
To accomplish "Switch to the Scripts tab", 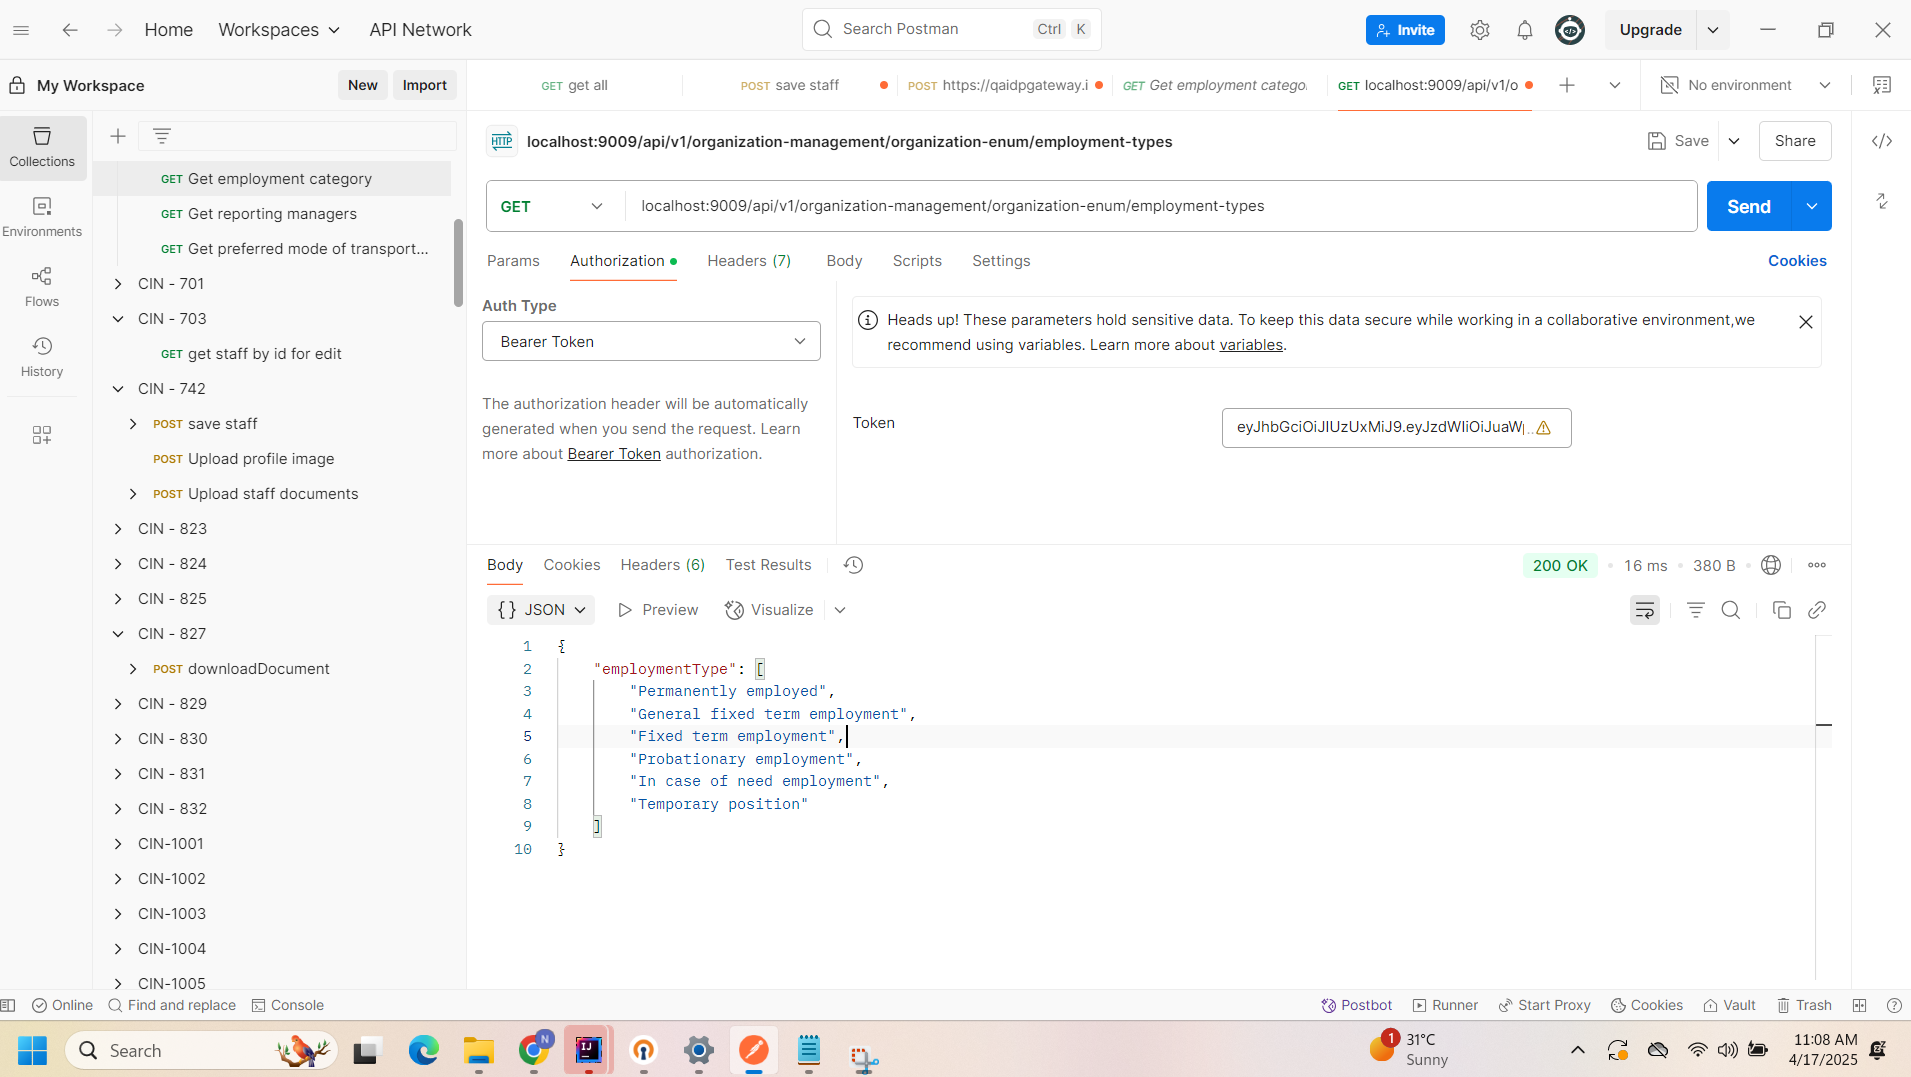I will (917, 261).
